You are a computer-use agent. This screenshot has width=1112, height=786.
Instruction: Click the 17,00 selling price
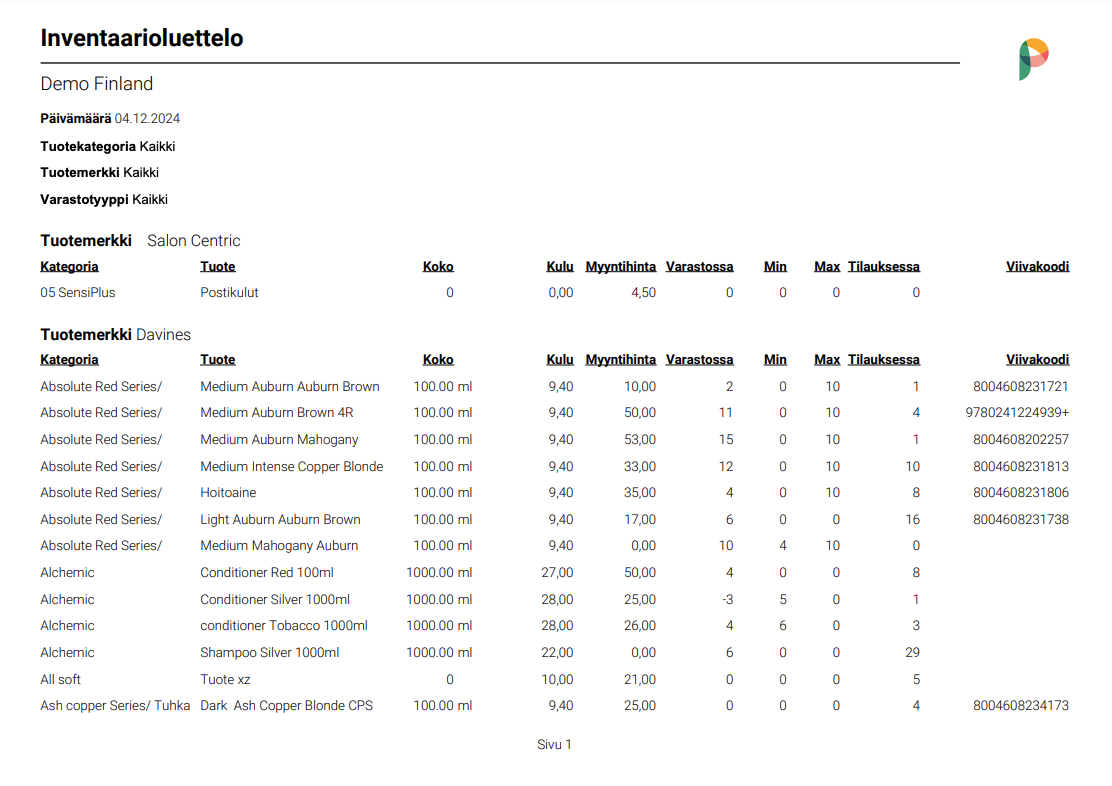click(640, 520)
